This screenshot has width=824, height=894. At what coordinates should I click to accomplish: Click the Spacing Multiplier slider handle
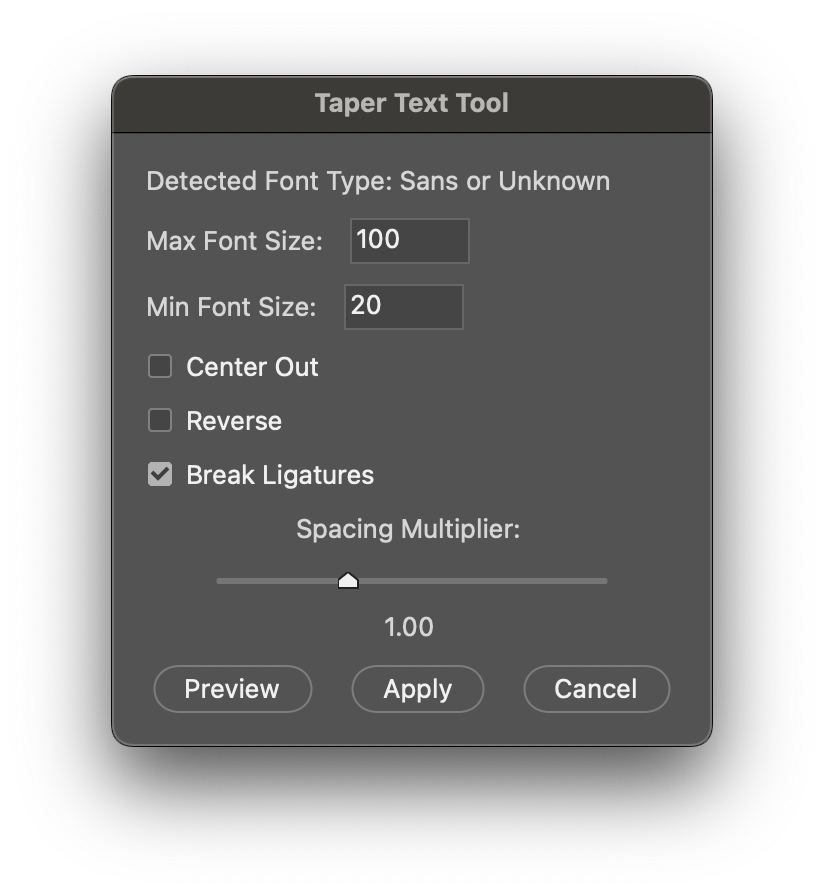click(350, 580)
